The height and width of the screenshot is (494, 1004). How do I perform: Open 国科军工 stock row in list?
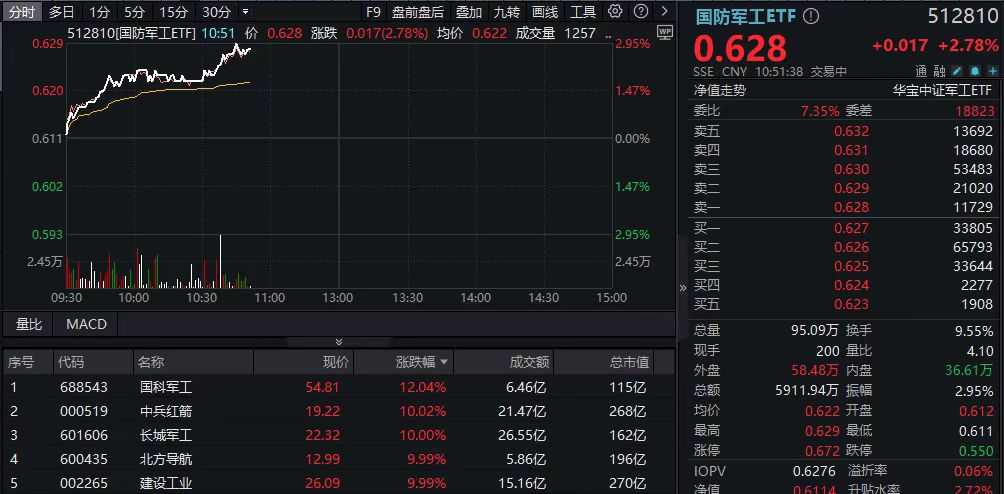pyautogui.click(x=165, y=387)
